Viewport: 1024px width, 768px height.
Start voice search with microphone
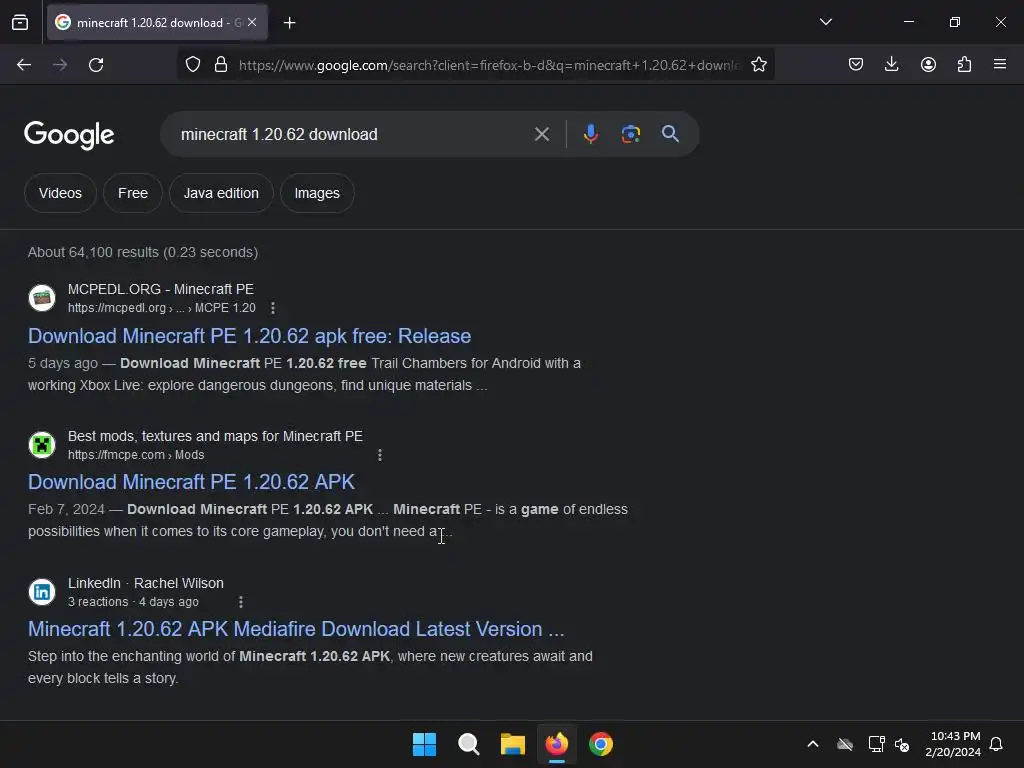click(x=590, y=135)
